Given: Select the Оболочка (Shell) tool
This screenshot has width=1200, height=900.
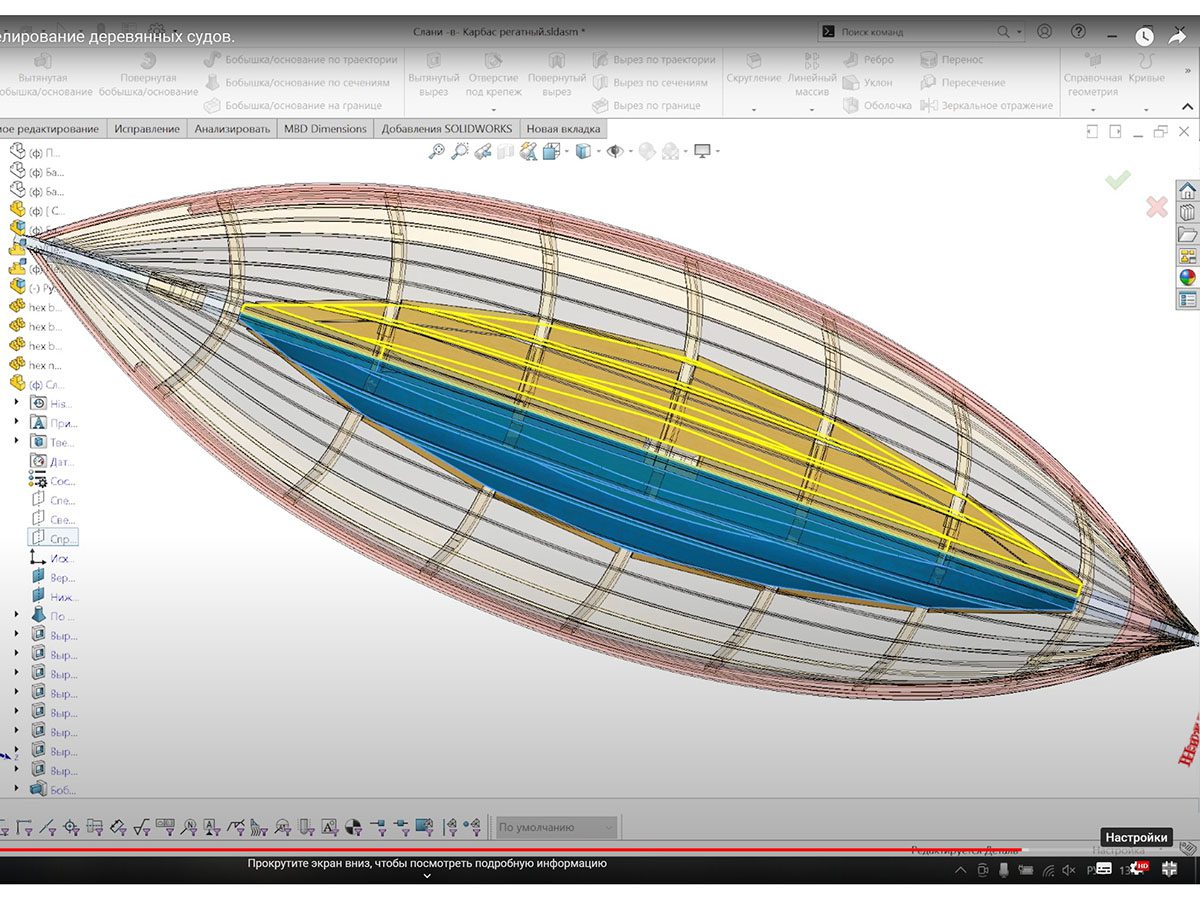Looking at the screenshot, I should click(x=875, y=105).
